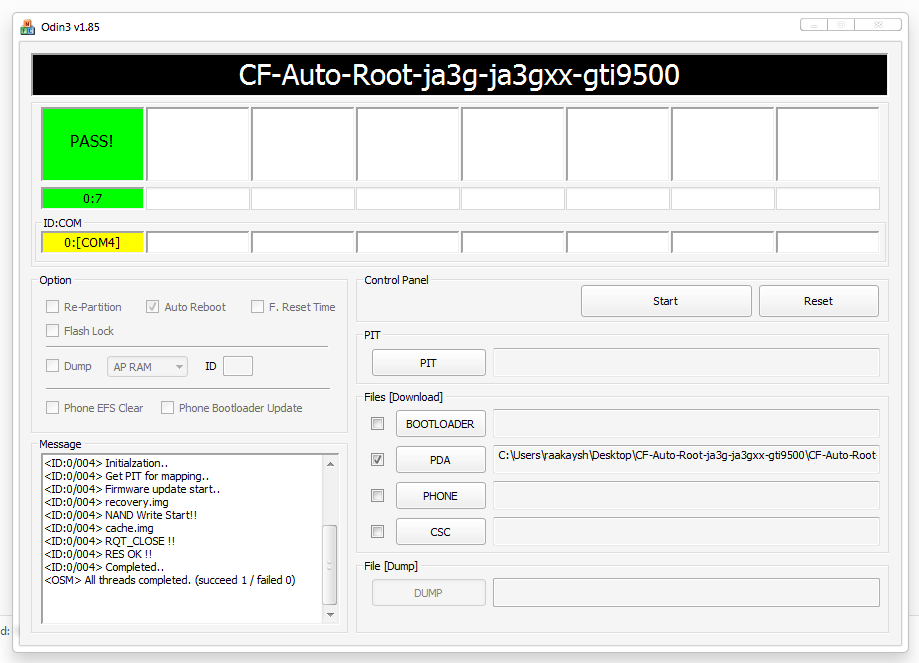Click the PHONE file path field
The image size is (919, 663).
click(x=686, y=495)
